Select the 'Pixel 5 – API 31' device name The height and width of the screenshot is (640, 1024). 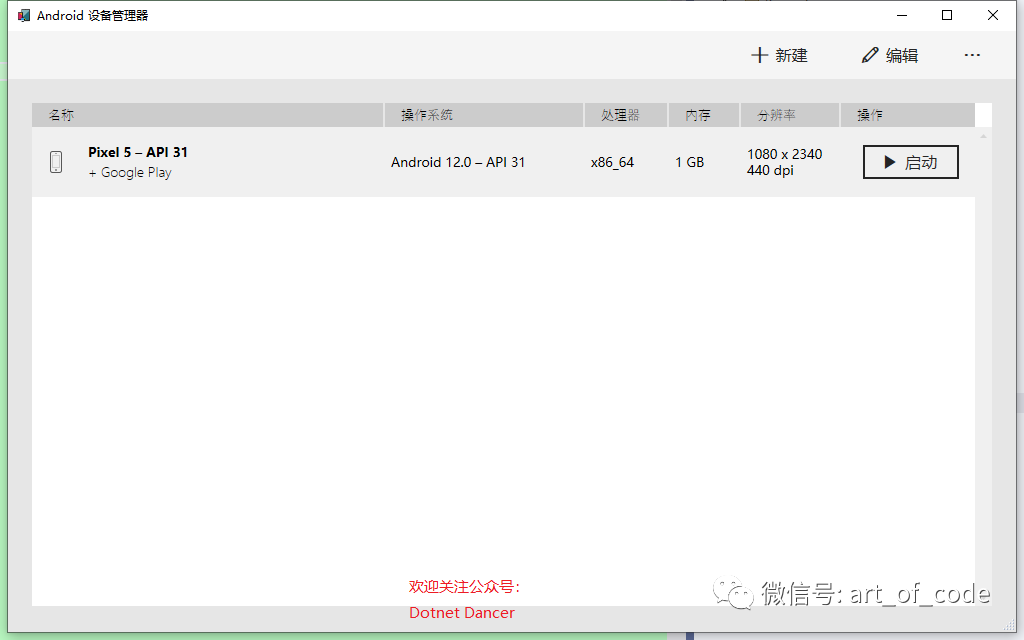tap(138, 152)
